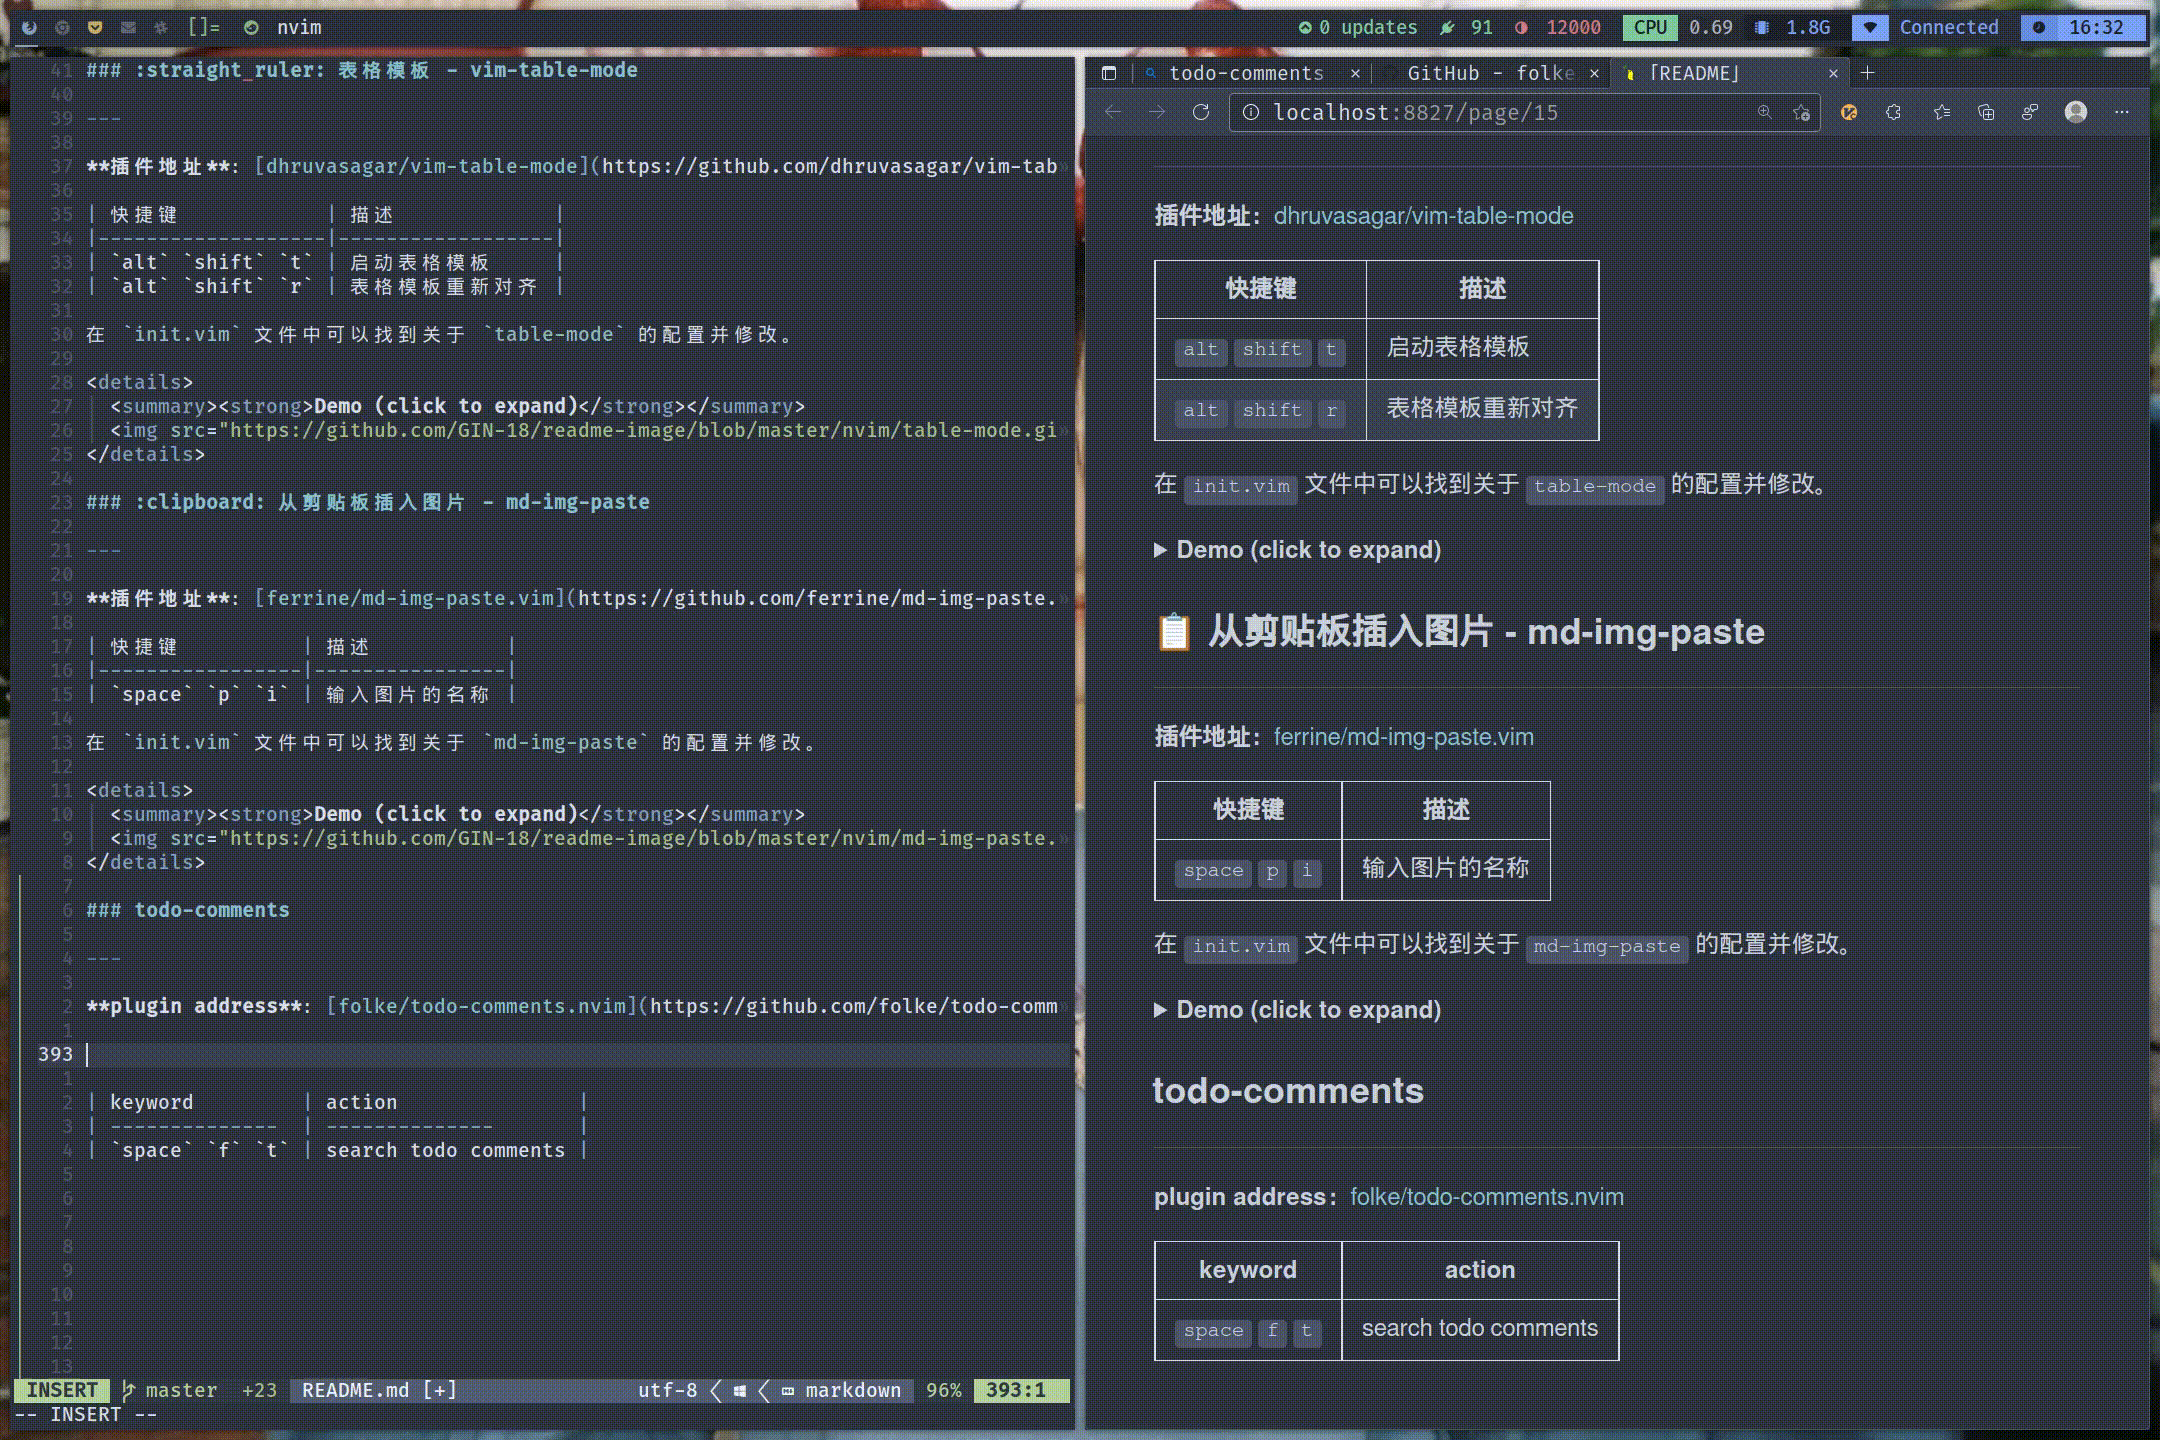Open the dhruvasagar/vim-table-mode link
The height and width of the screenshot is (1440, 2160).
(x=1423, y=216)
